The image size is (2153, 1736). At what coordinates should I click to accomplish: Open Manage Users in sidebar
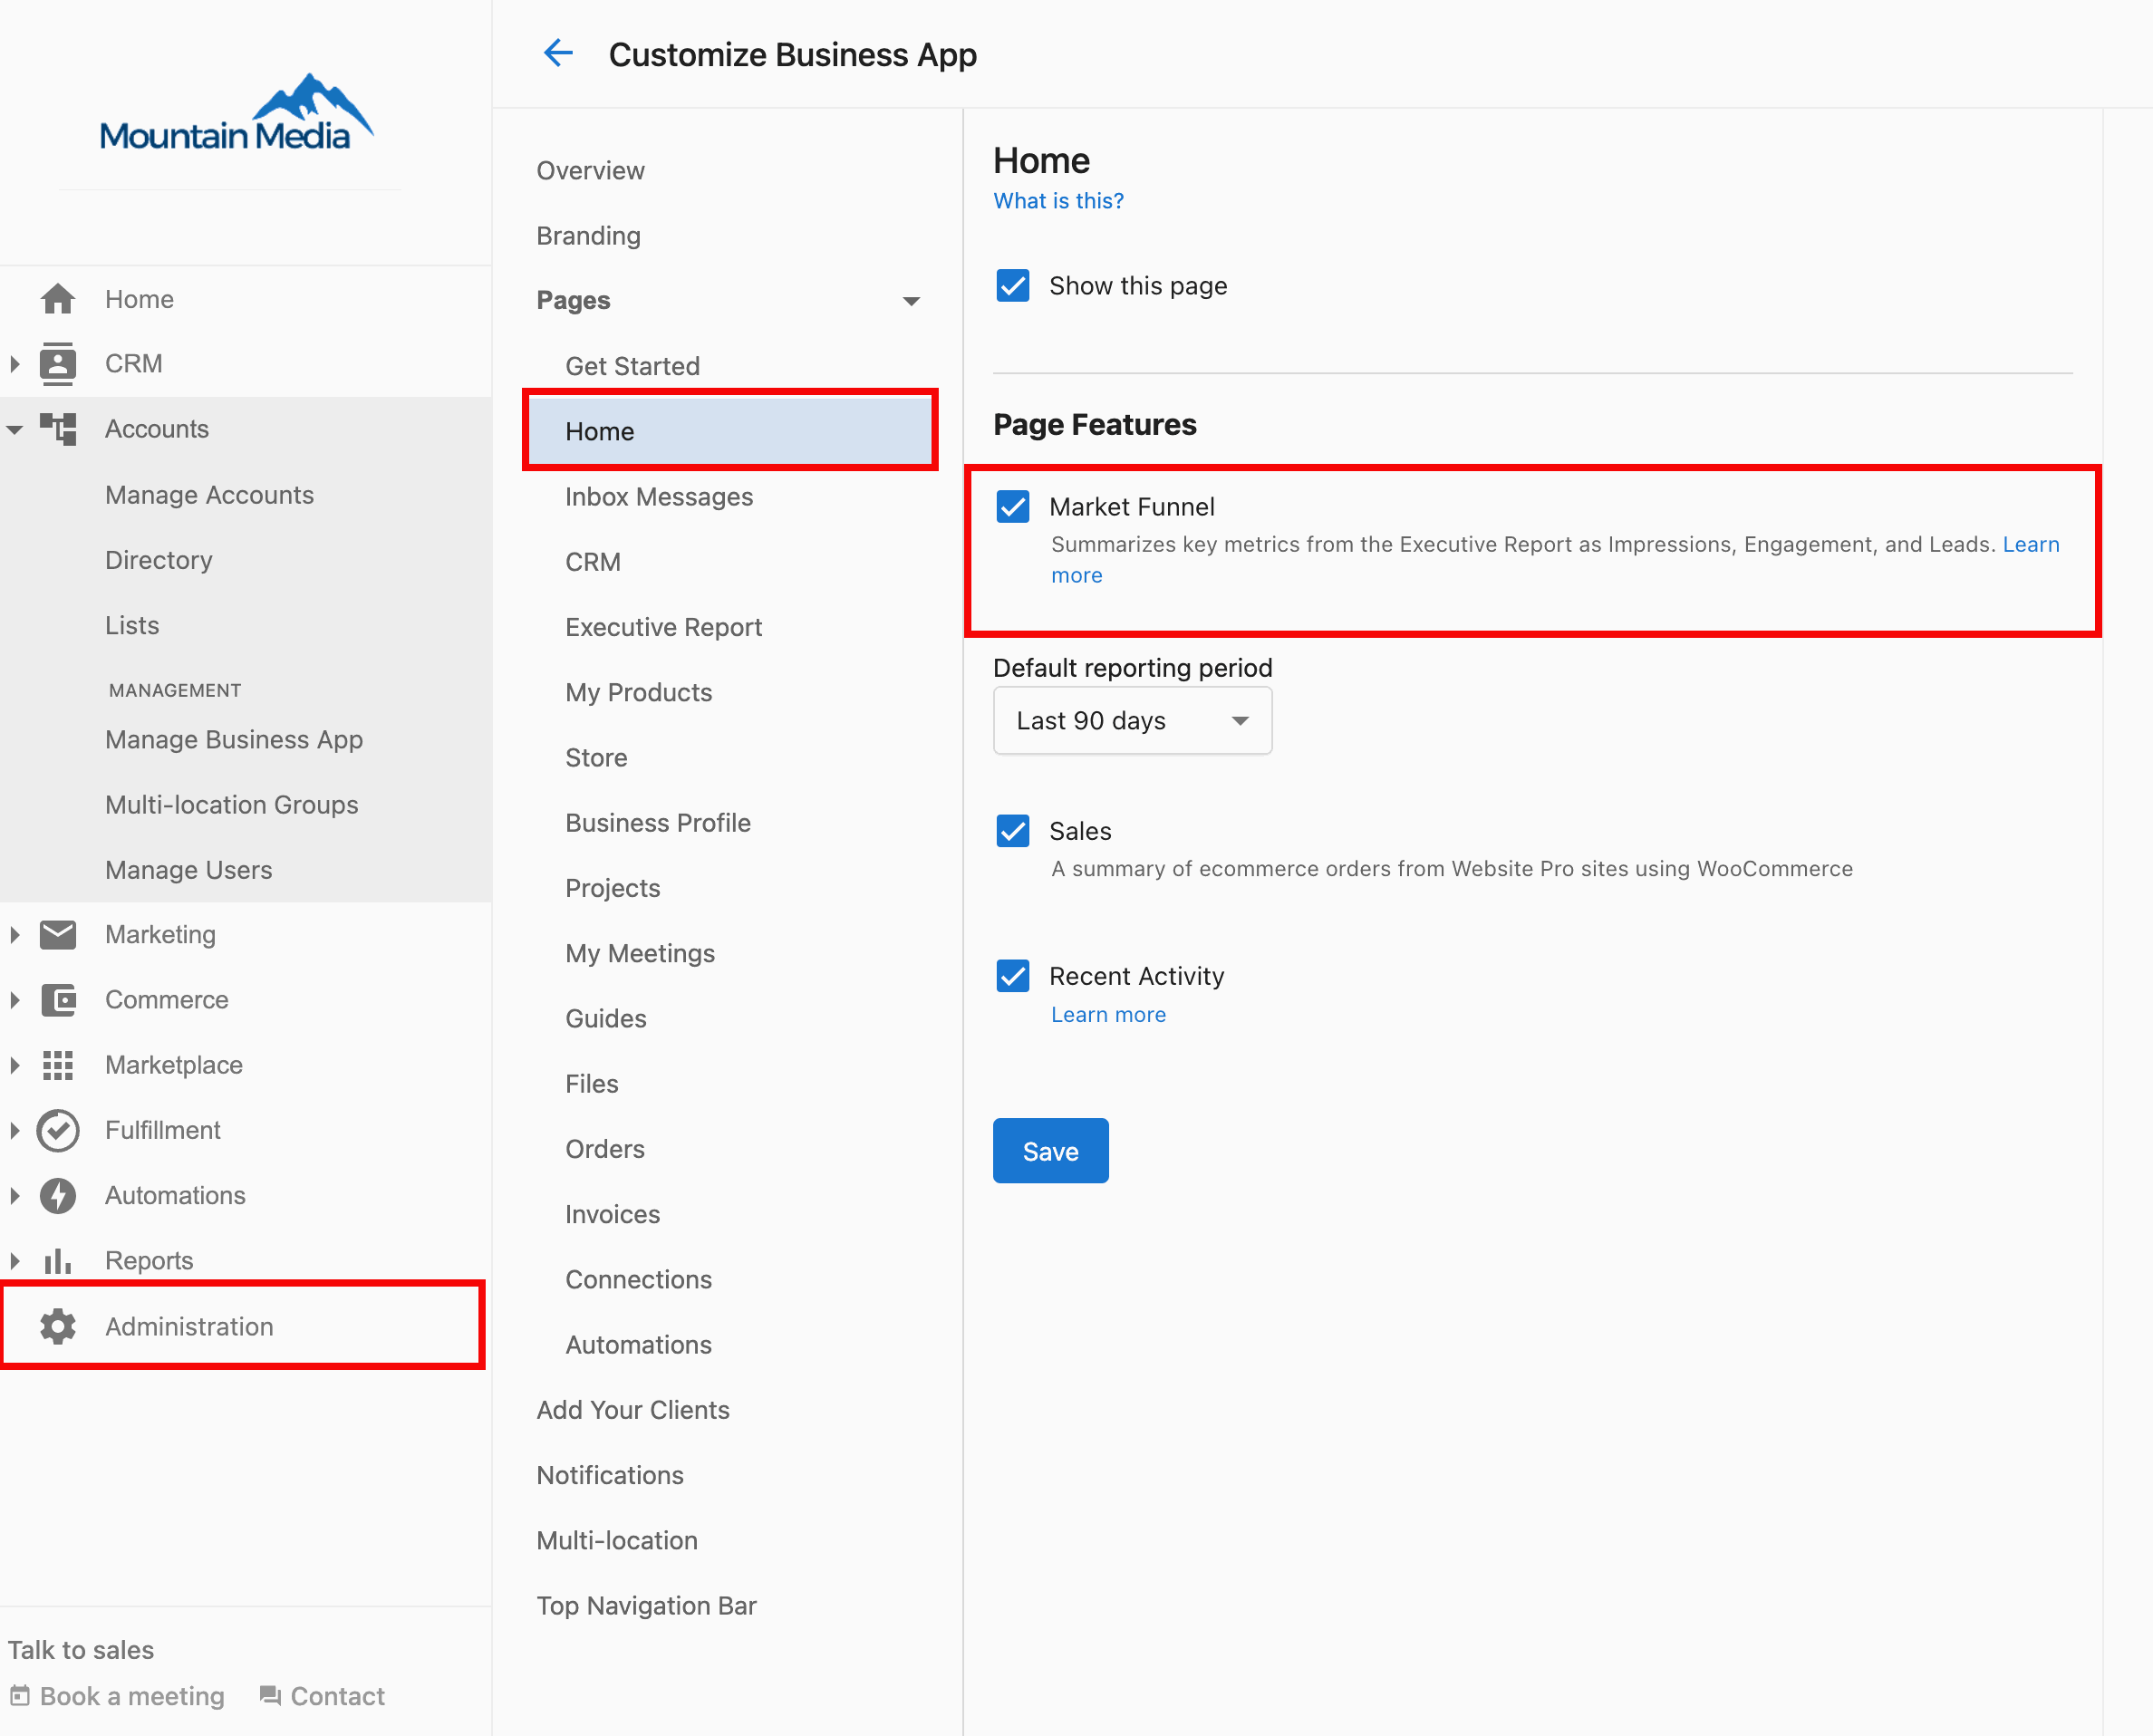pos(188,870)
